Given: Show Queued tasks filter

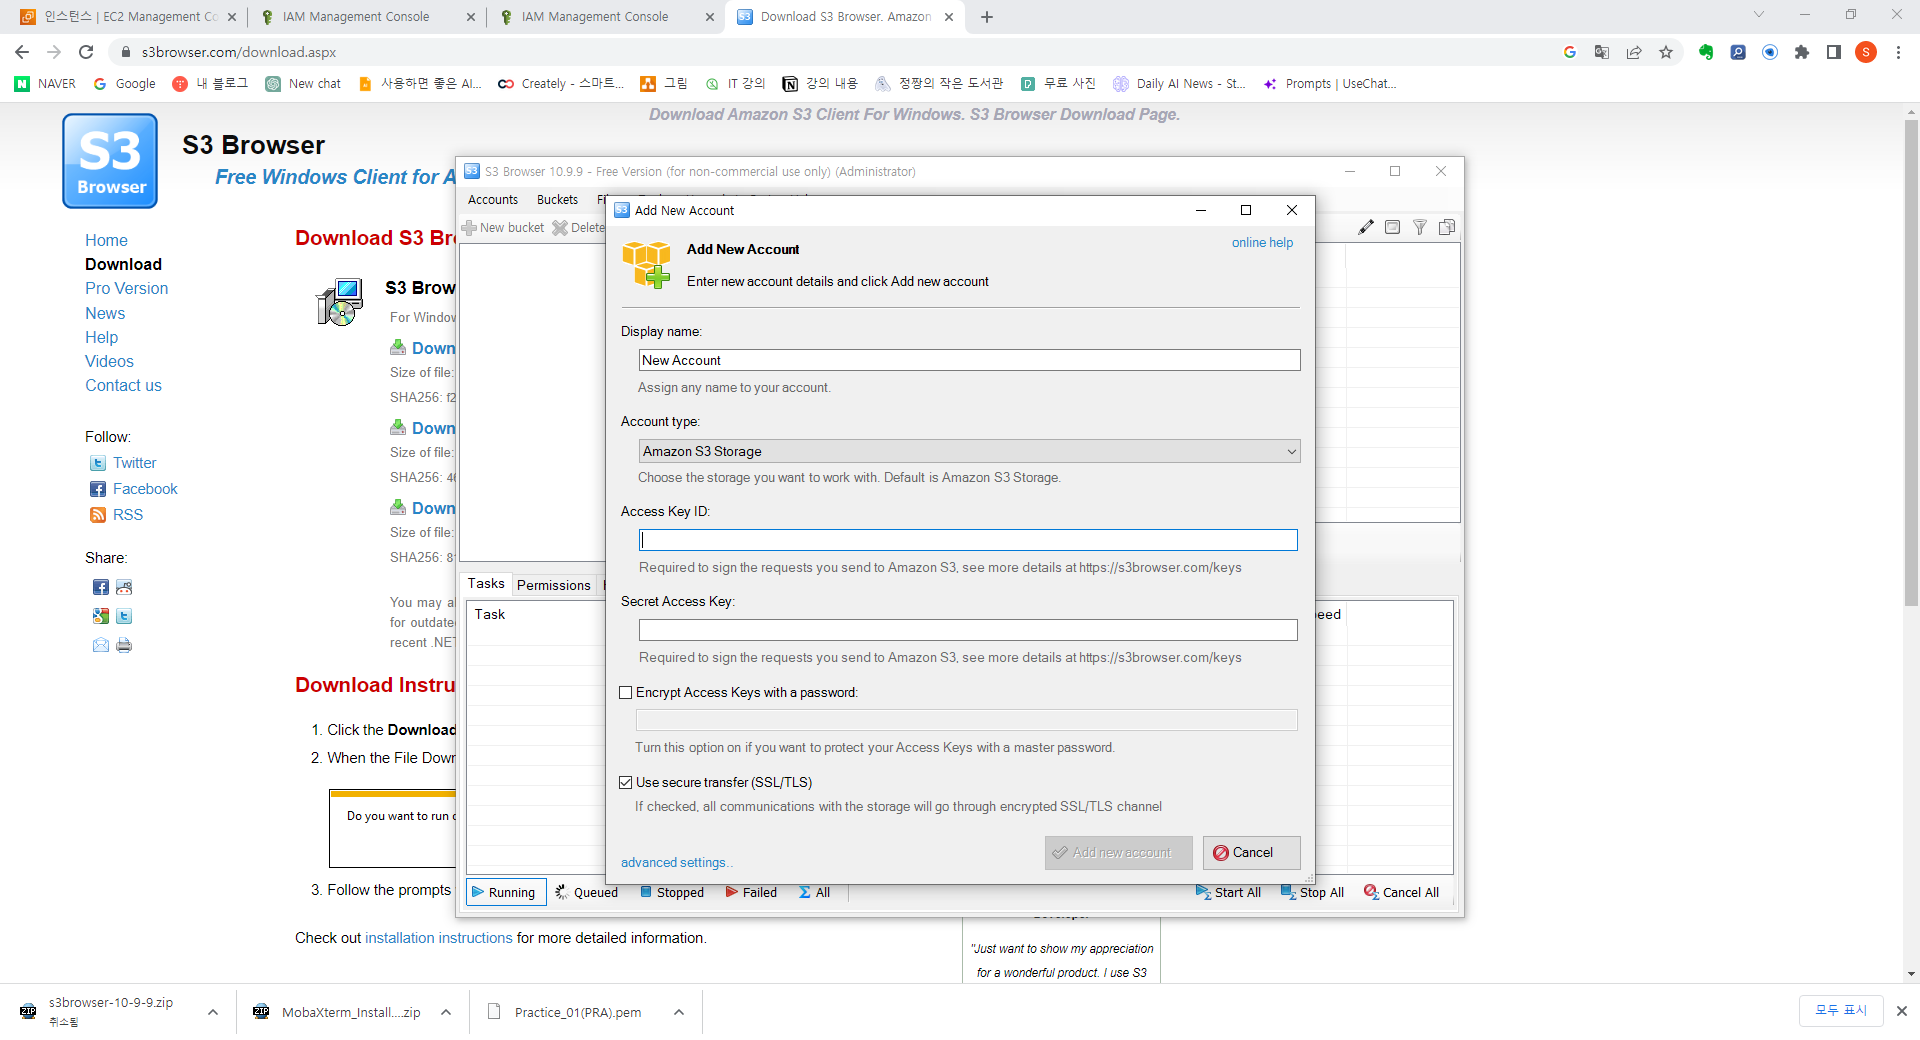Looking at the screenshot, I should (587, 892).
